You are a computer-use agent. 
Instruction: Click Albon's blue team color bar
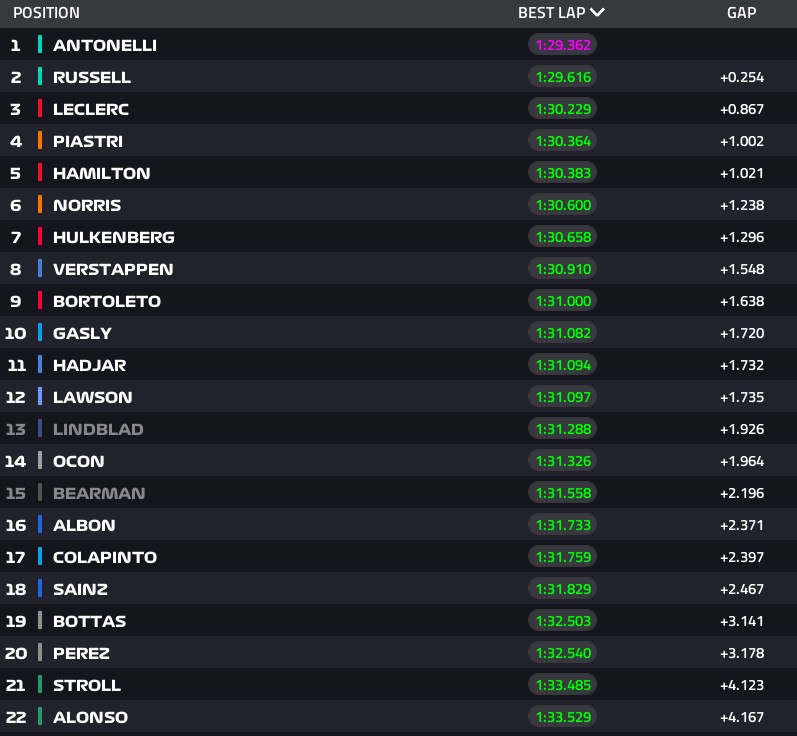(x=40, y=525)
